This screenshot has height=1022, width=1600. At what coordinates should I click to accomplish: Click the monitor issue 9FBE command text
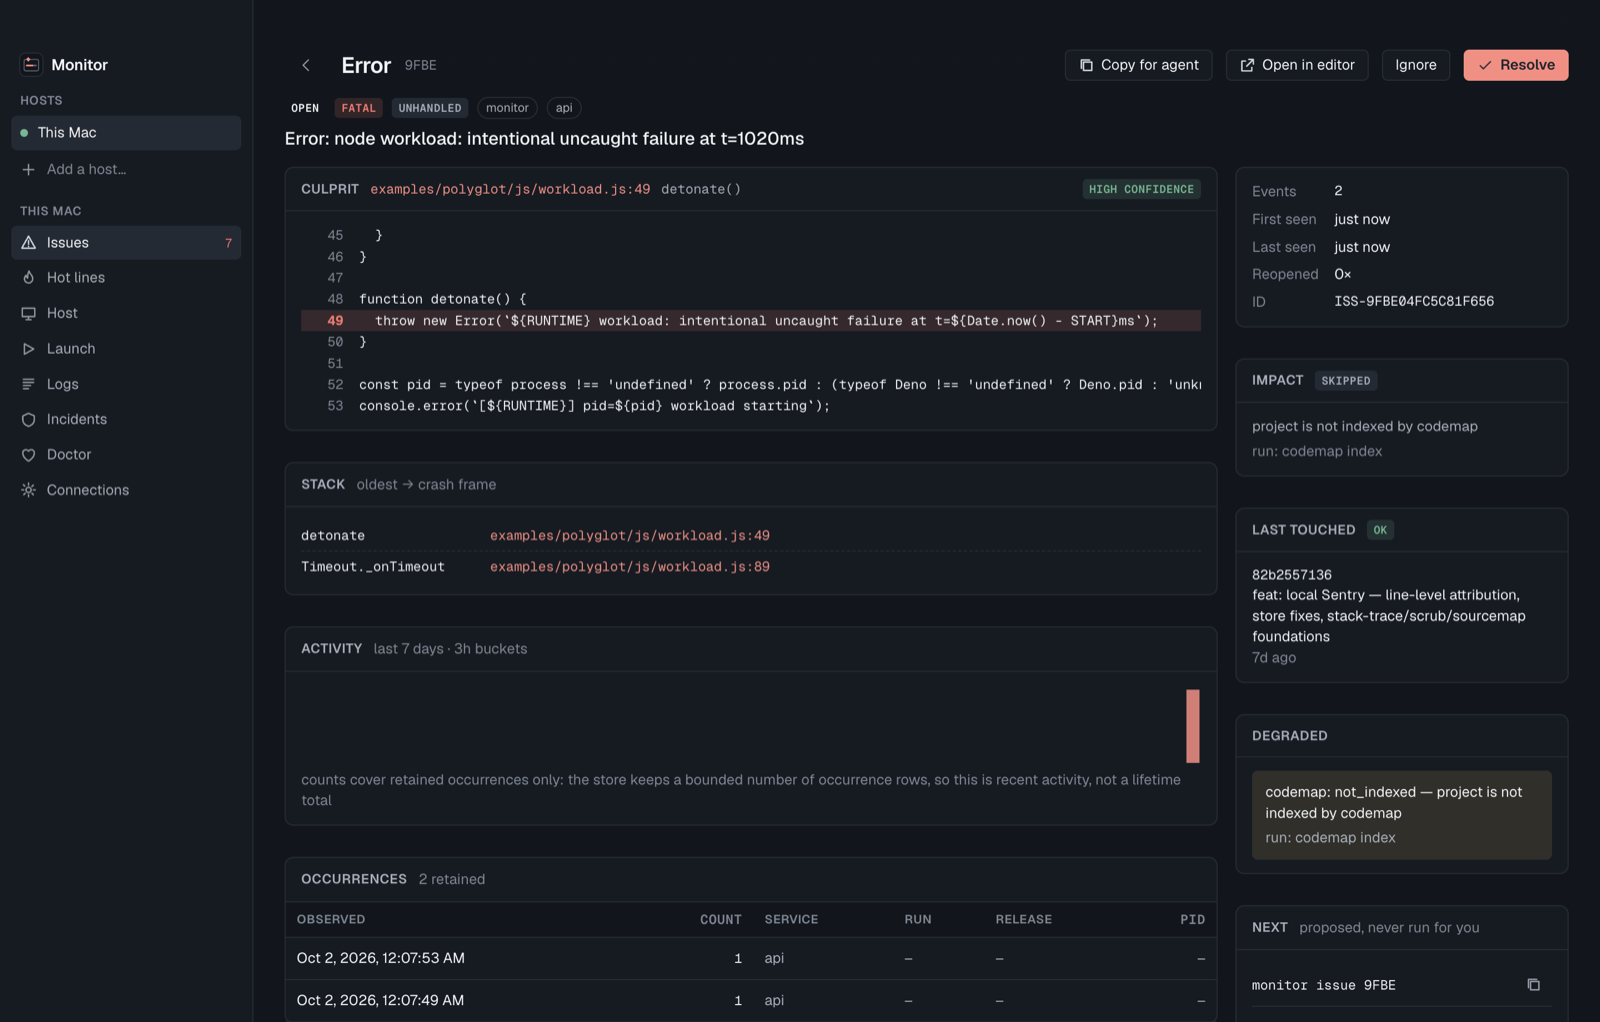1323,985
